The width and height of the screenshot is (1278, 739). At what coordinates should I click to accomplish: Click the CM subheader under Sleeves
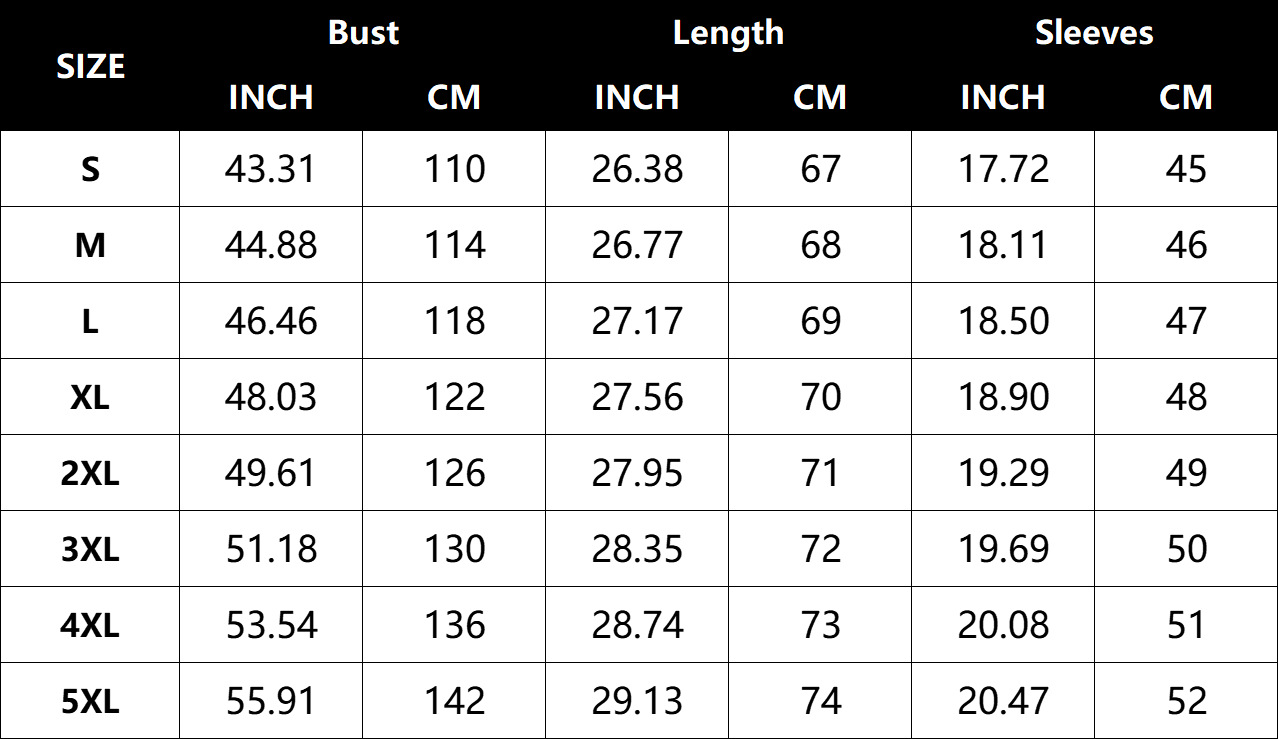pyautogui.click(x=1186, y=97)
